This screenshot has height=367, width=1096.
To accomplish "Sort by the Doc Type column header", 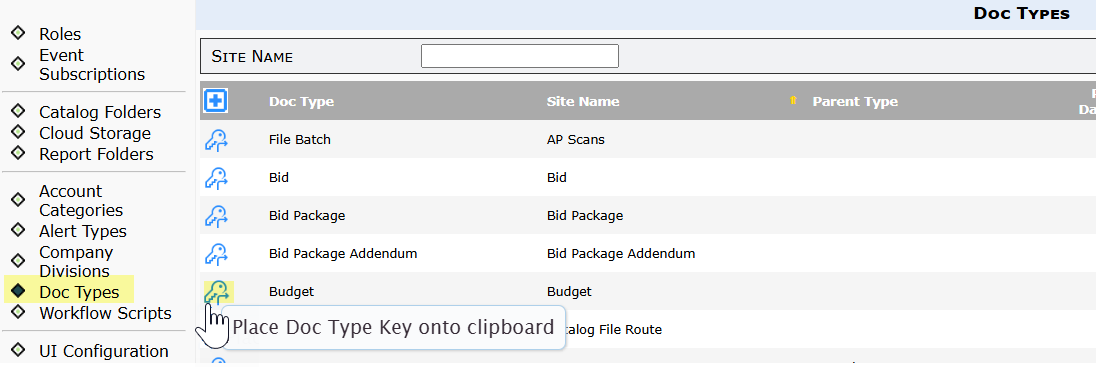I will tap(301, 102).
